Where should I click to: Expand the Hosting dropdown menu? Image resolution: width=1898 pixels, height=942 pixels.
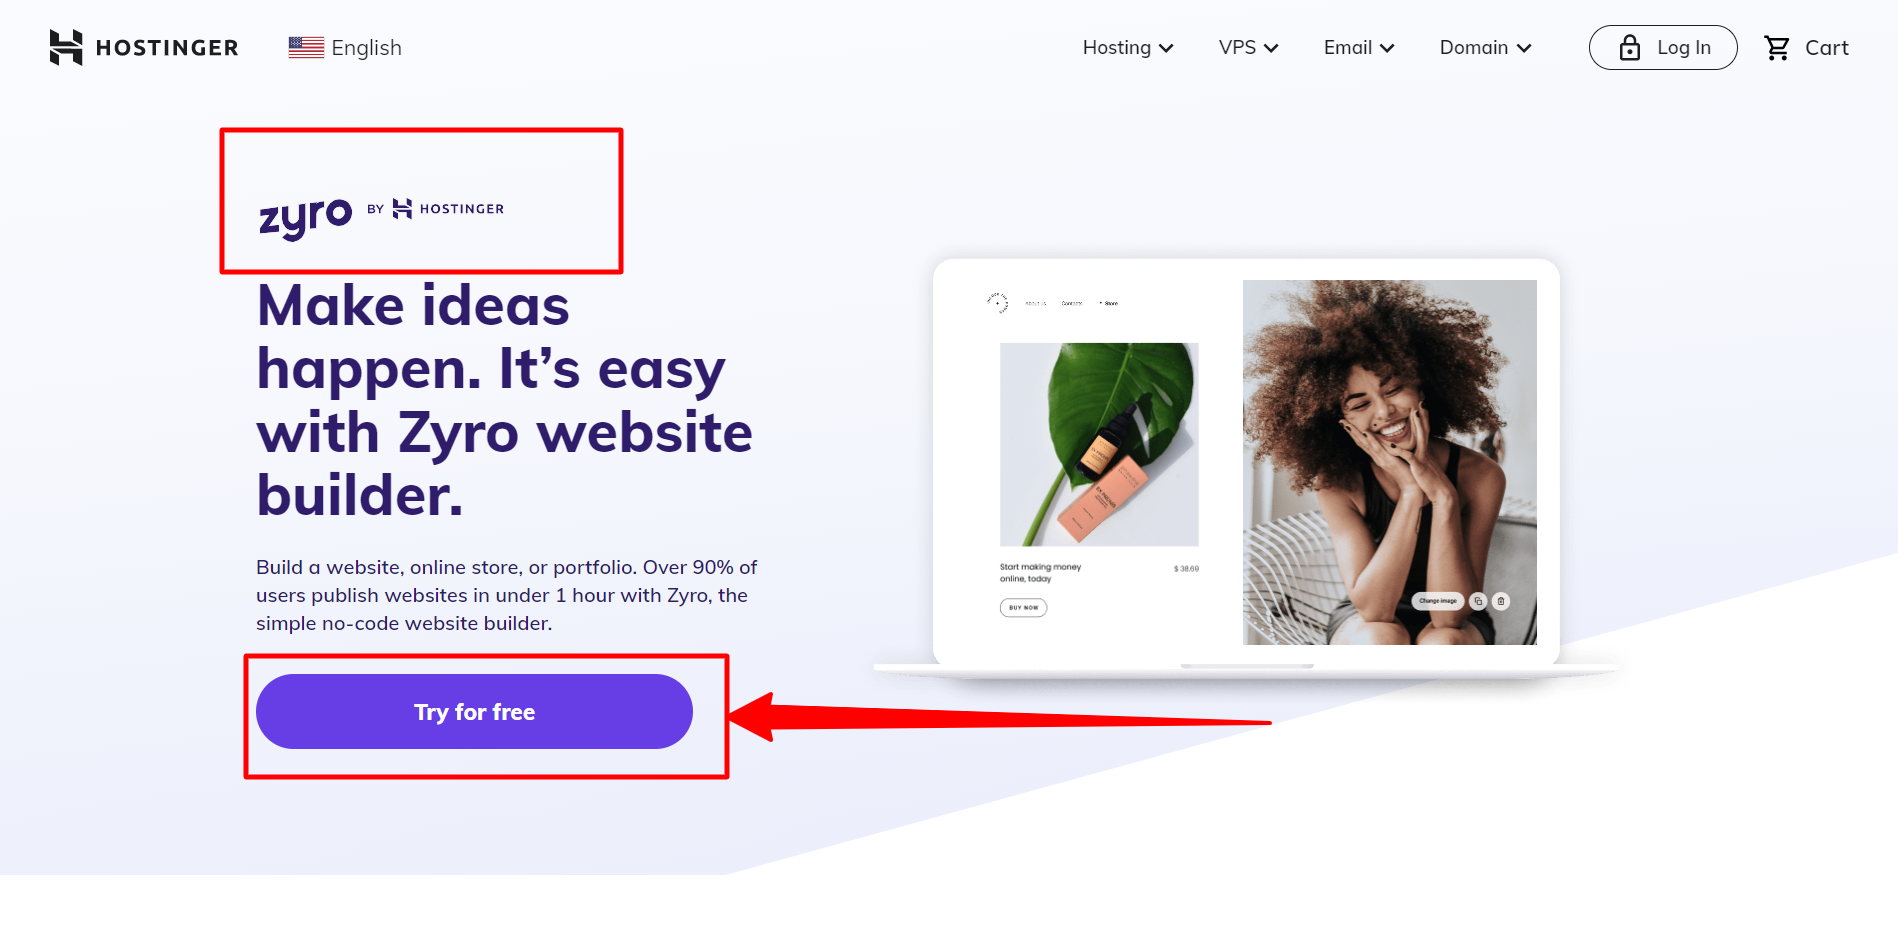coord(1128,48)
